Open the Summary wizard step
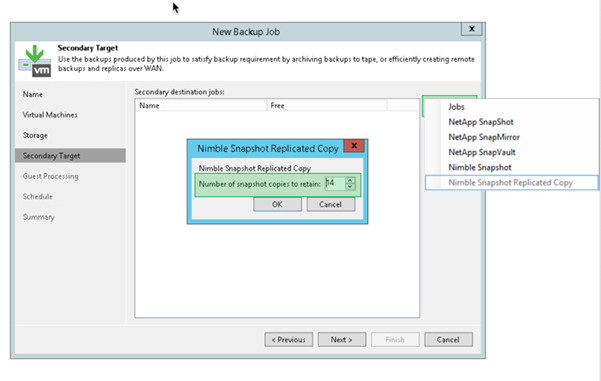 [39, 217]
